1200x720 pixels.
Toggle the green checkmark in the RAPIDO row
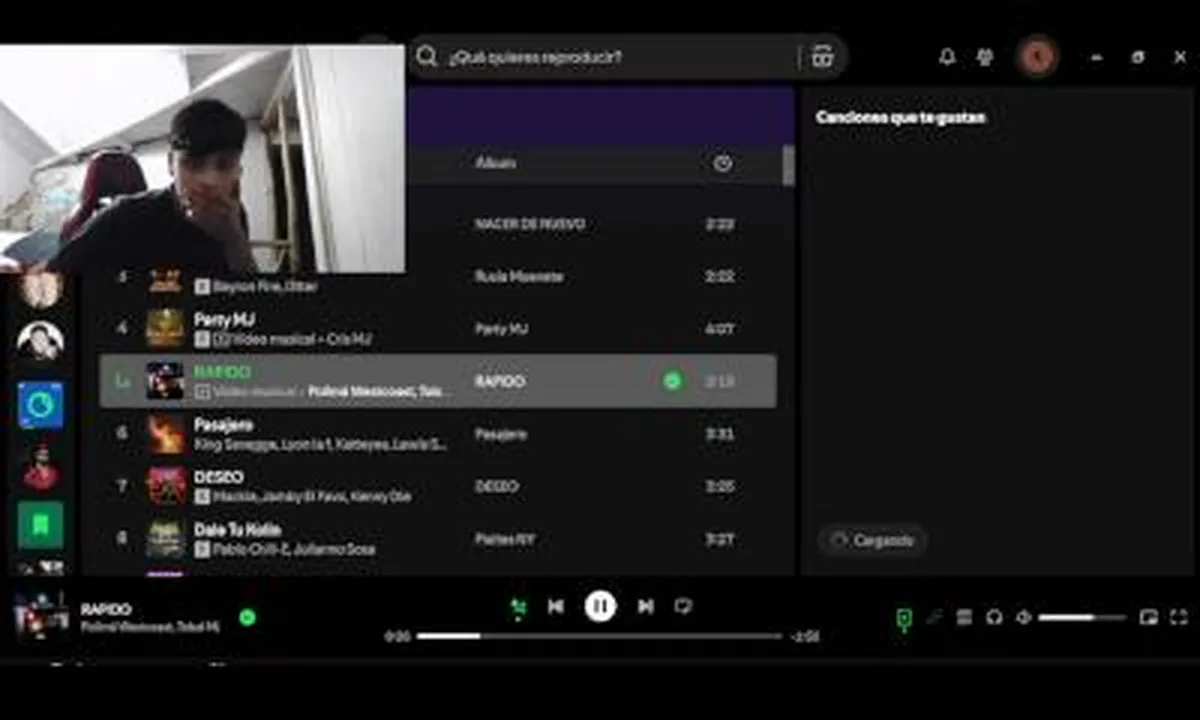[x=673, y=381]
